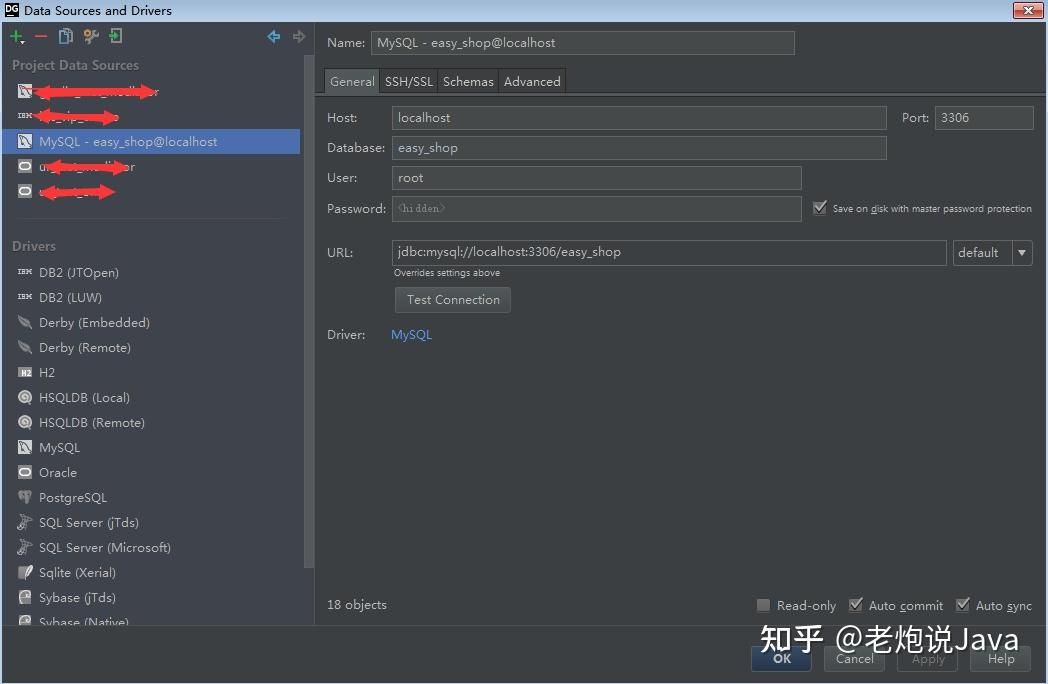Navigate back using blue left arrow
1048x684 pixels.
tap(273, 36)
